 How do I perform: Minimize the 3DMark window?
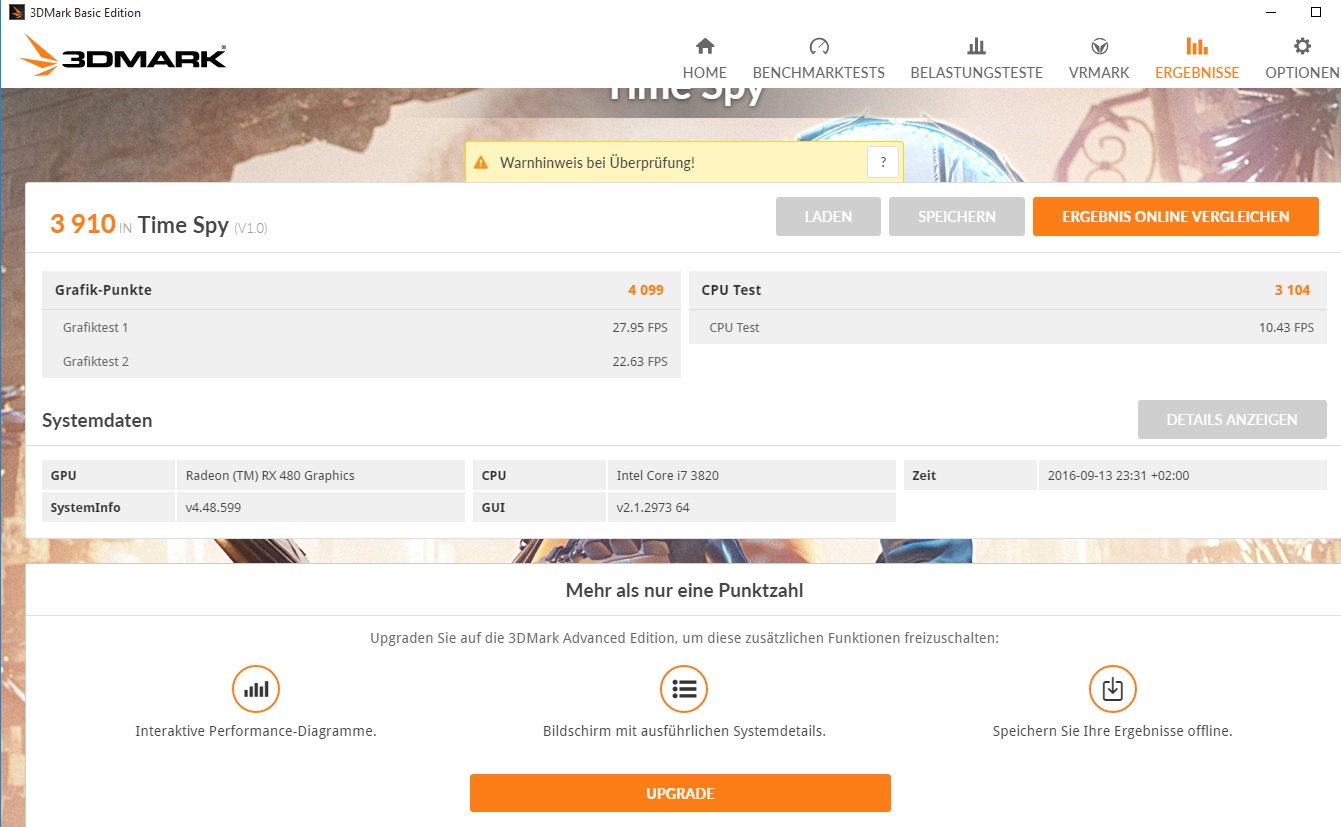[x=1271, y=13]
